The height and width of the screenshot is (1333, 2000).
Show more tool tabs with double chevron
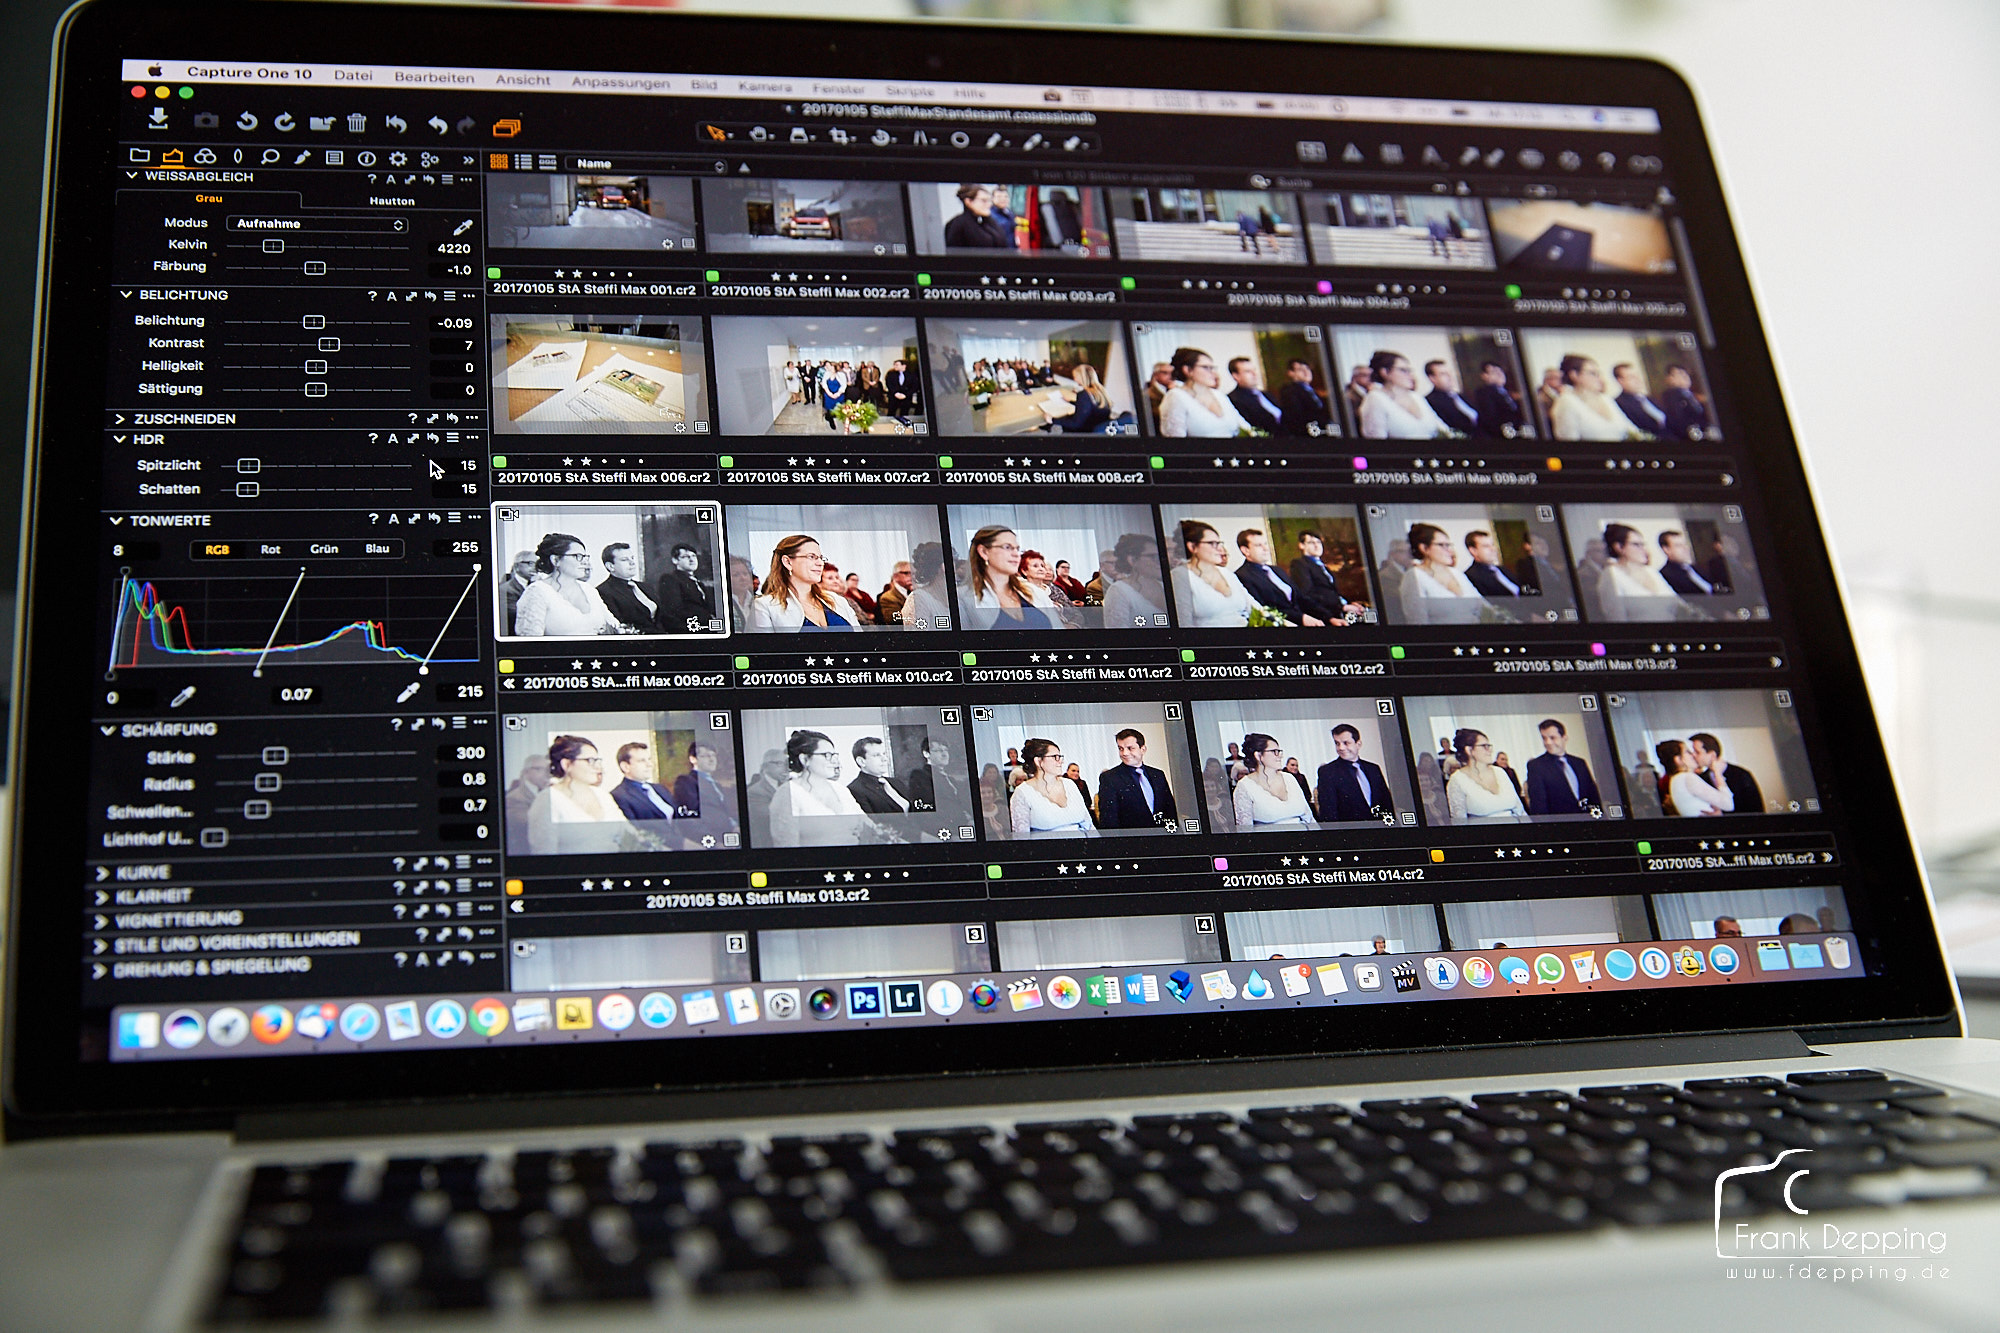pos(467,160)
